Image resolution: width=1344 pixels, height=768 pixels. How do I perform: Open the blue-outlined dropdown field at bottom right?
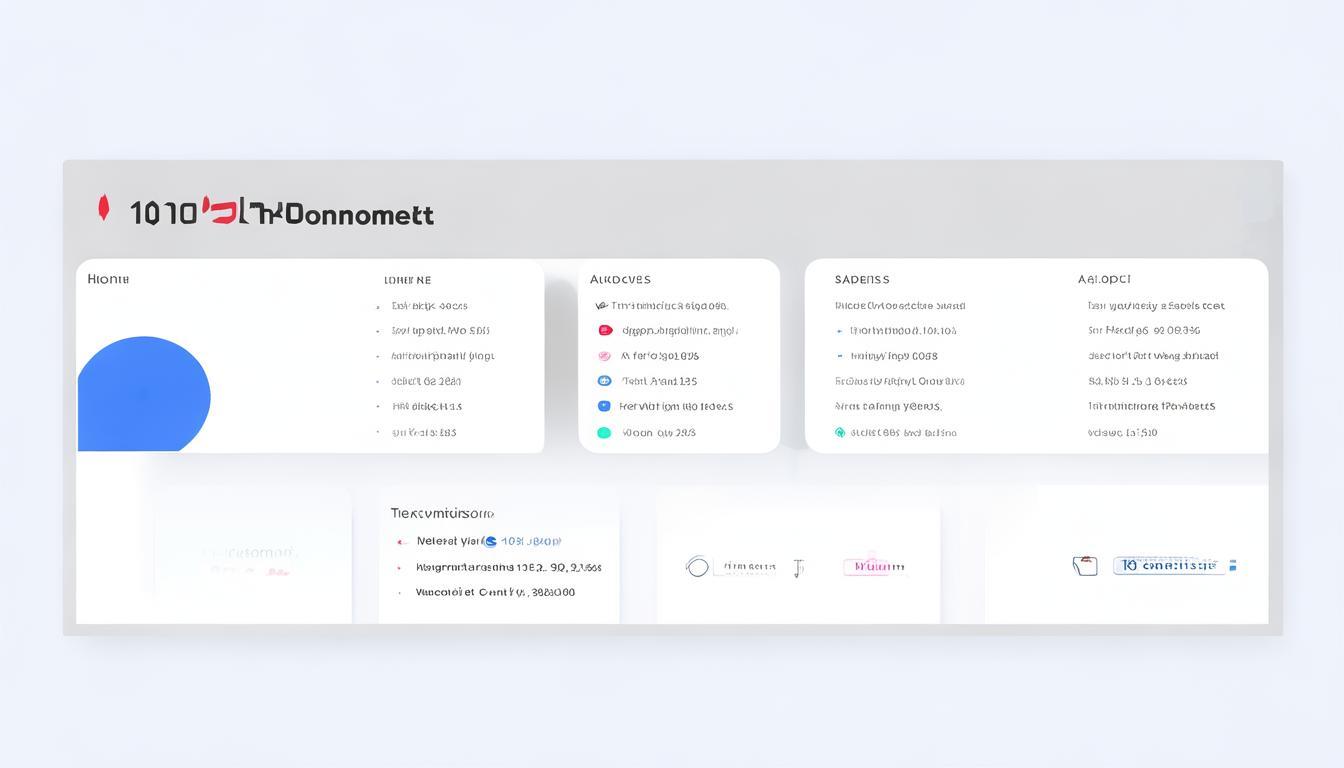coord(1174,566)
